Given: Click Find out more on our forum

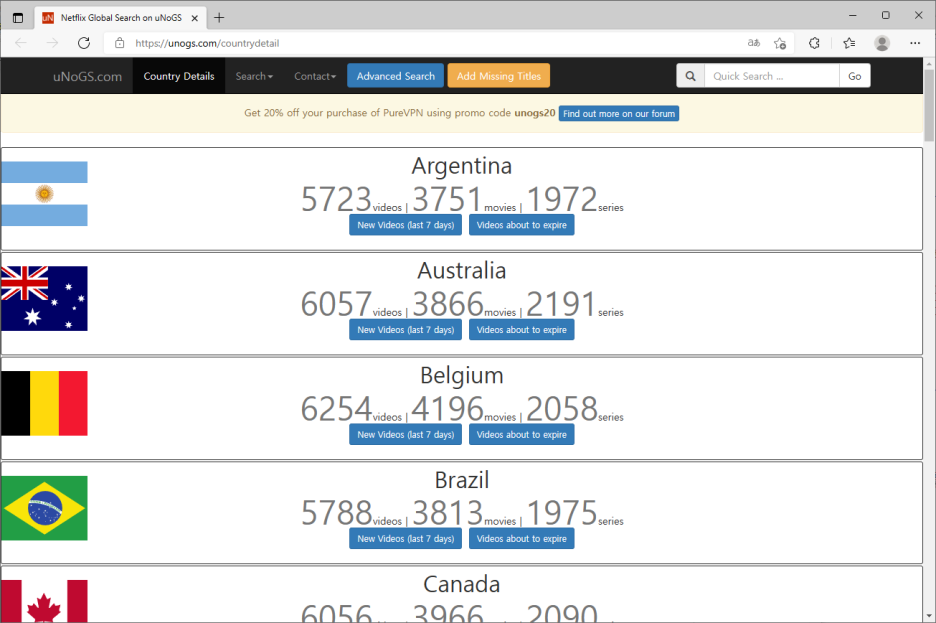Looking at the screenshot, I should [619, 113].
